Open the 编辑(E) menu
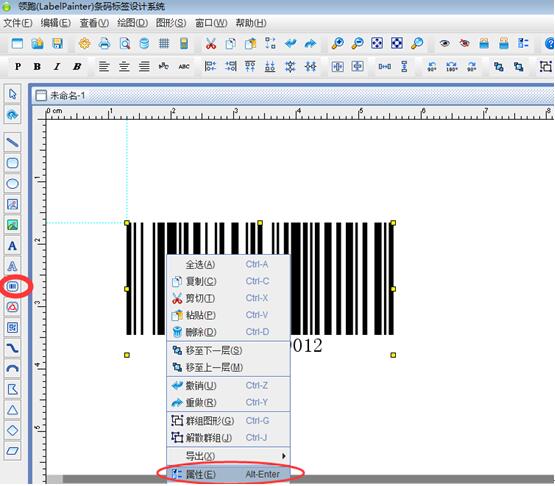555x486 pixels. 56,23
